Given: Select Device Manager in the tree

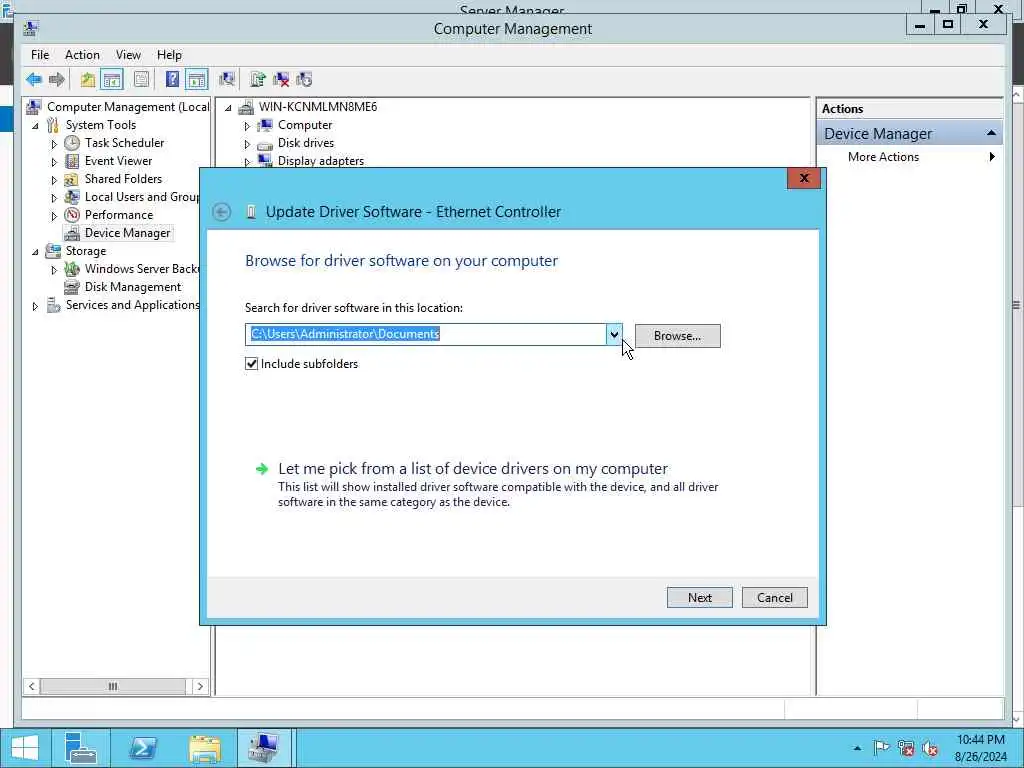Looking at the screenshot, I should point(127,233).
